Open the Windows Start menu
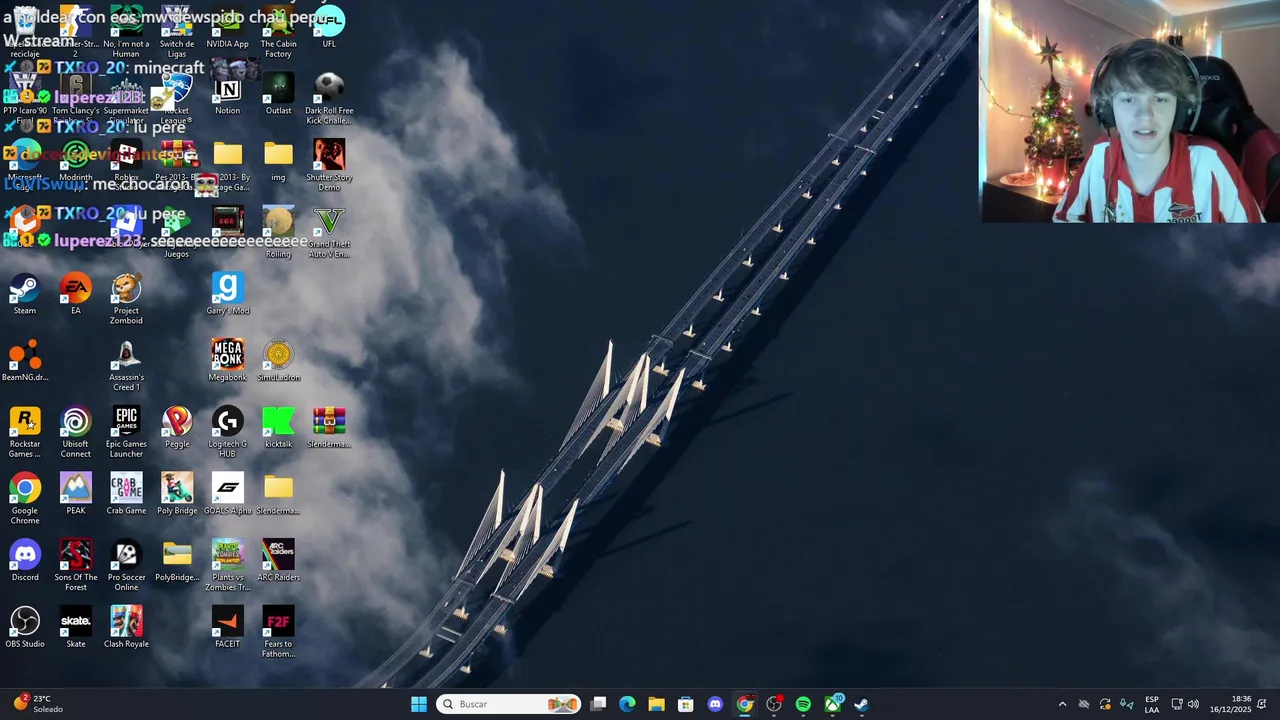This screenshot has height=720, width=1280. [x=419, y=704]
